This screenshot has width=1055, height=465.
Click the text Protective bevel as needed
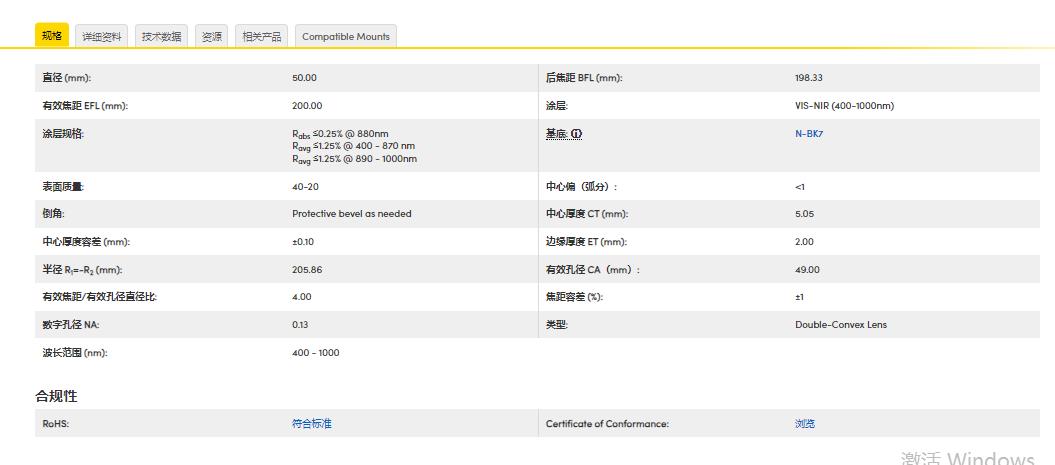click(351, 213)
